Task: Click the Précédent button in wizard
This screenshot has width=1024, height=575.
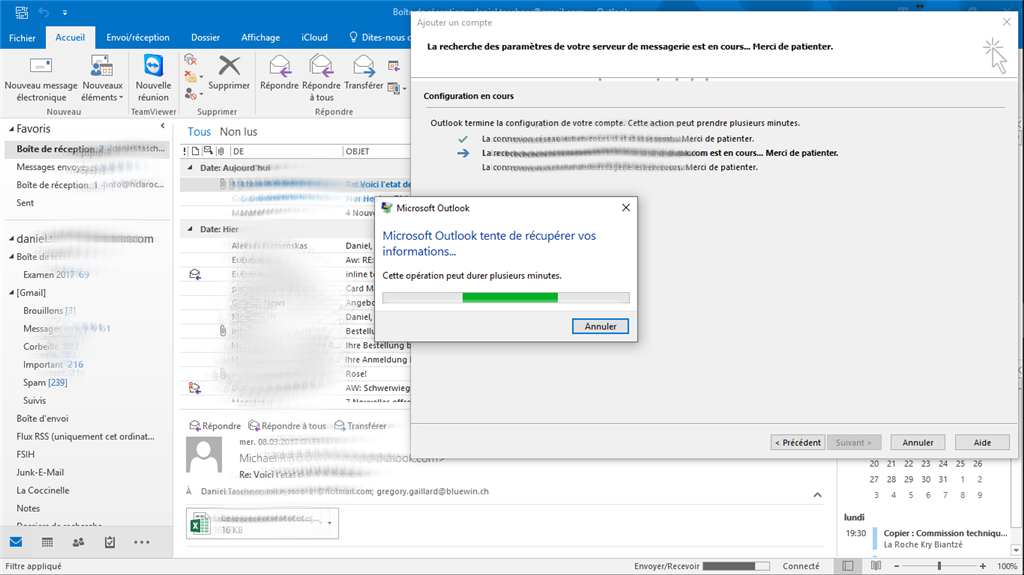Action: tap(797, 442)
